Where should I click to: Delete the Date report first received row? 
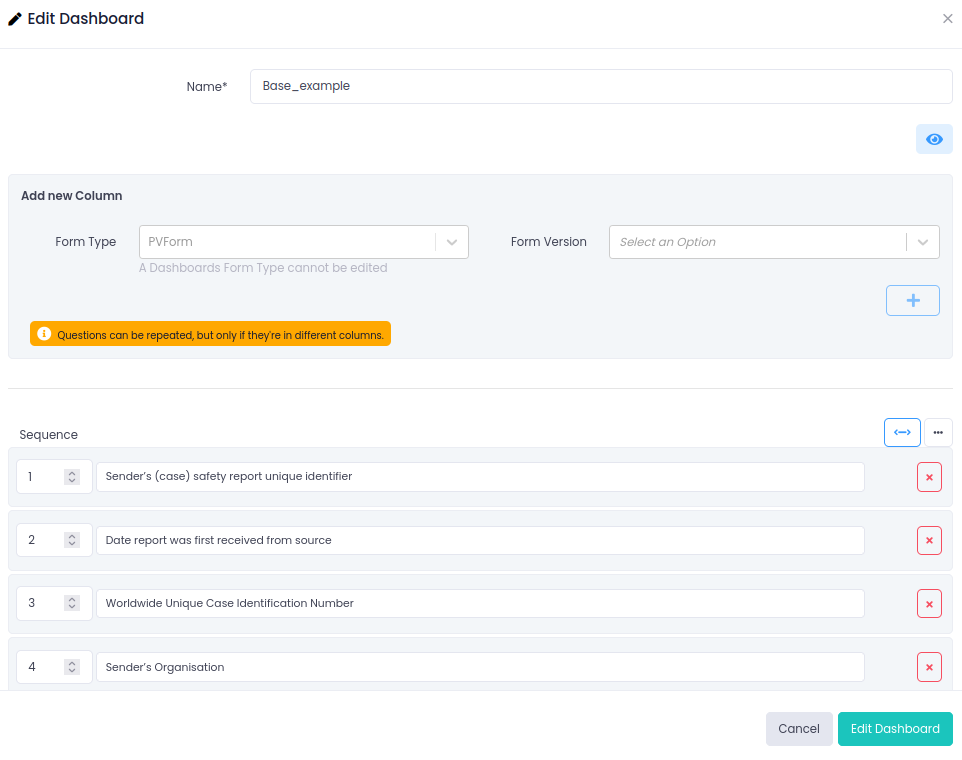(x=929, y=540)
